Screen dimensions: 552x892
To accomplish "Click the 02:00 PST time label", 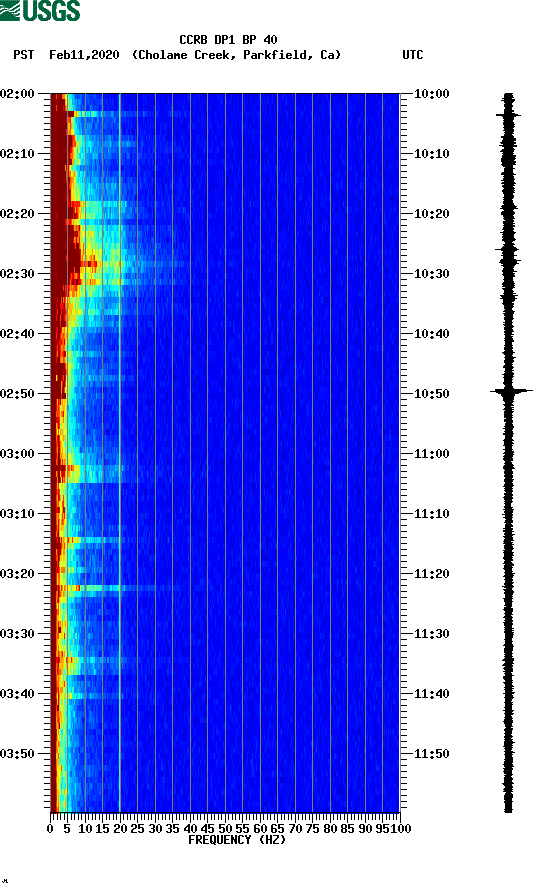I will click(18, 94).
